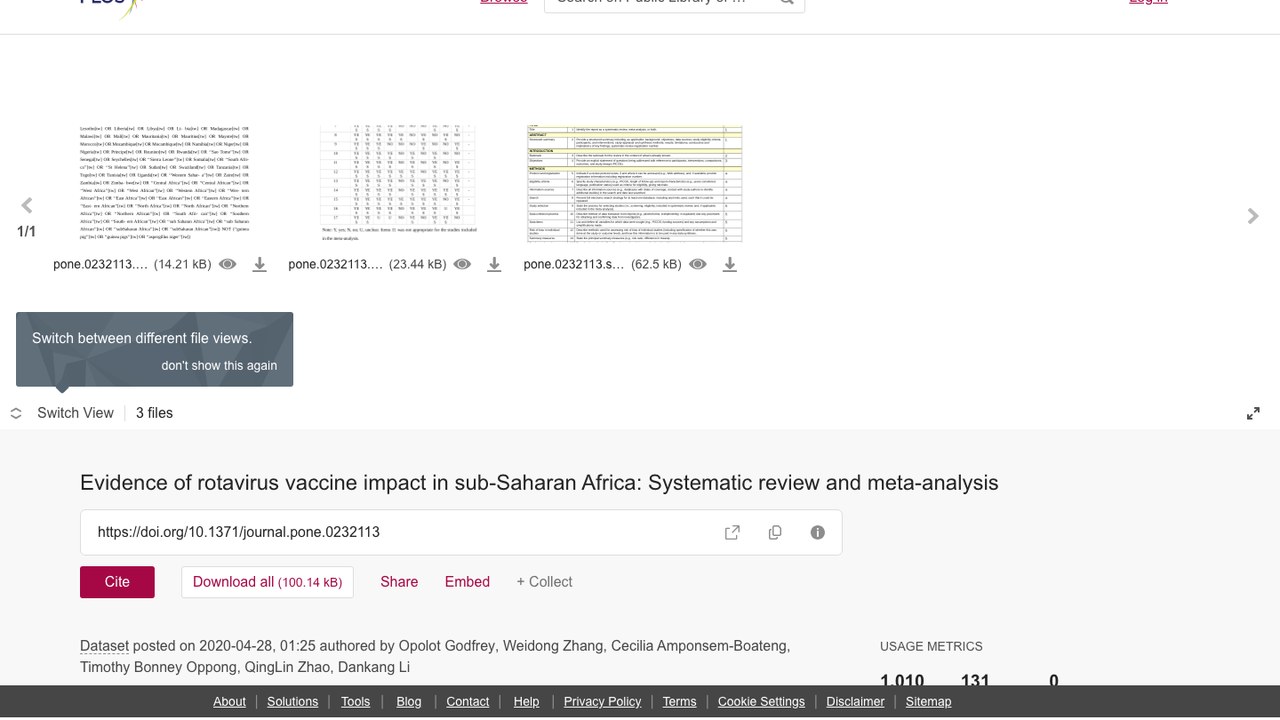The image size is (1280, 720).
Task: Show DOI info icon details
Action: point(818,532)
